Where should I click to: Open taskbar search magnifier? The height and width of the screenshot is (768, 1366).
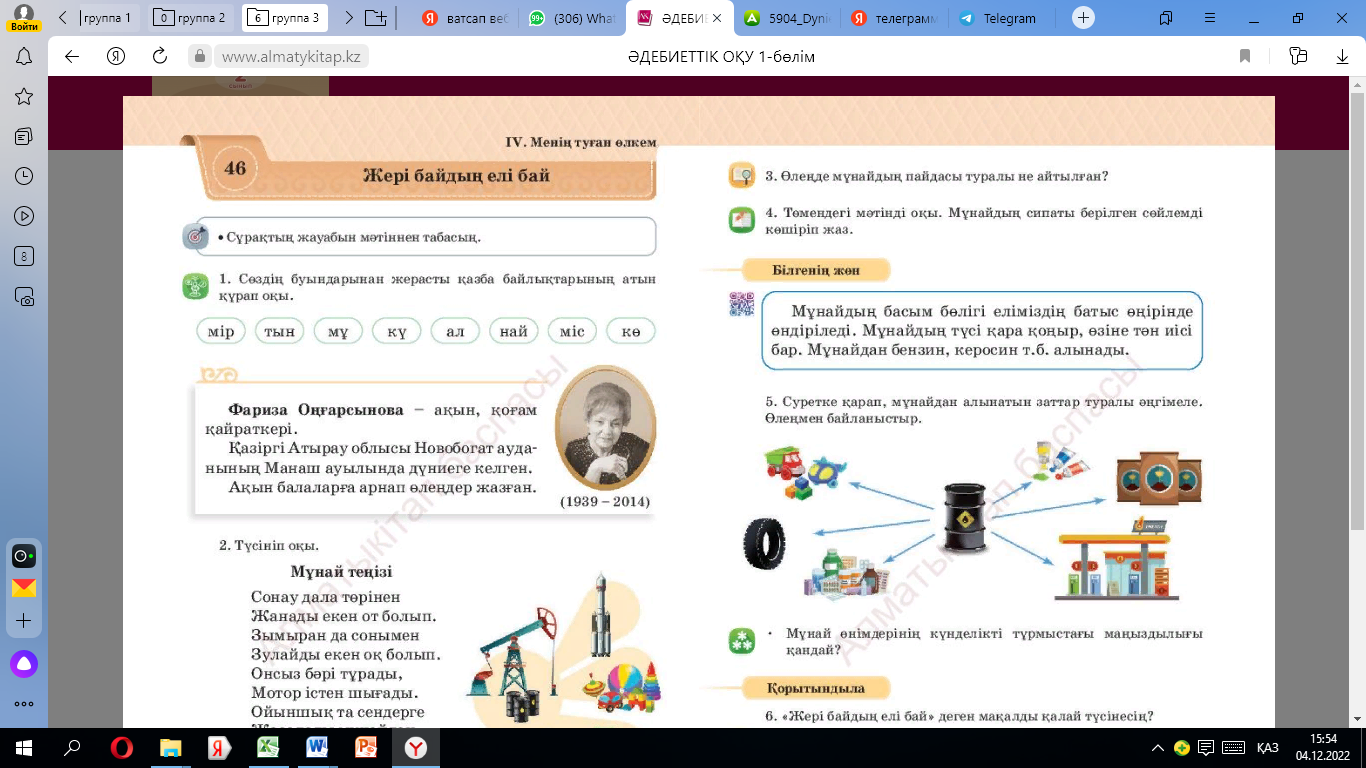(x=72, y=748)
